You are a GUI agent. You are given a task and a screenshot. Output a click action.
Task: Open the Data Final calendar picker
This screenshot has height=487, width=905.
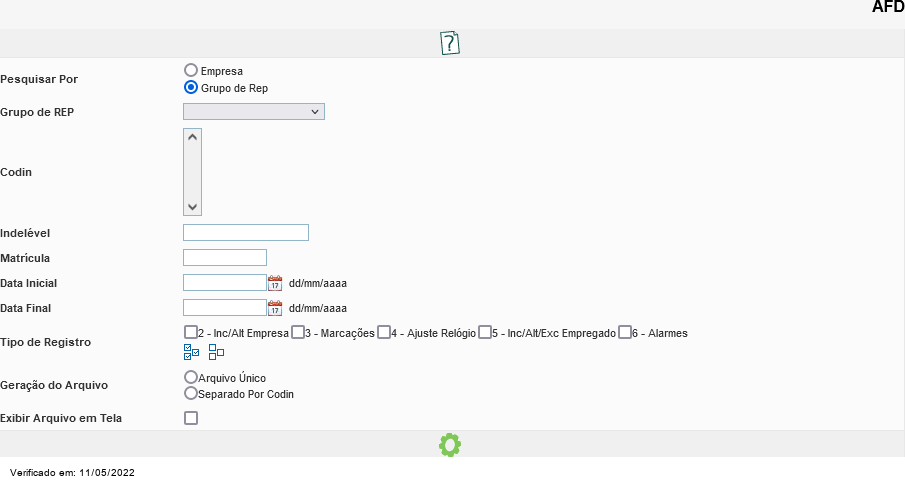275,308
